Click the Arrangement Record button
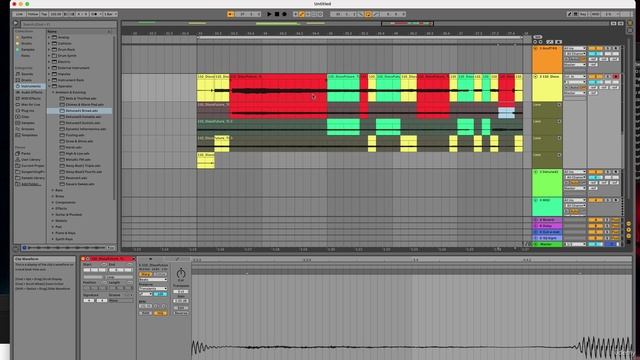Screen dimensions: 640x360 (284, 14)
